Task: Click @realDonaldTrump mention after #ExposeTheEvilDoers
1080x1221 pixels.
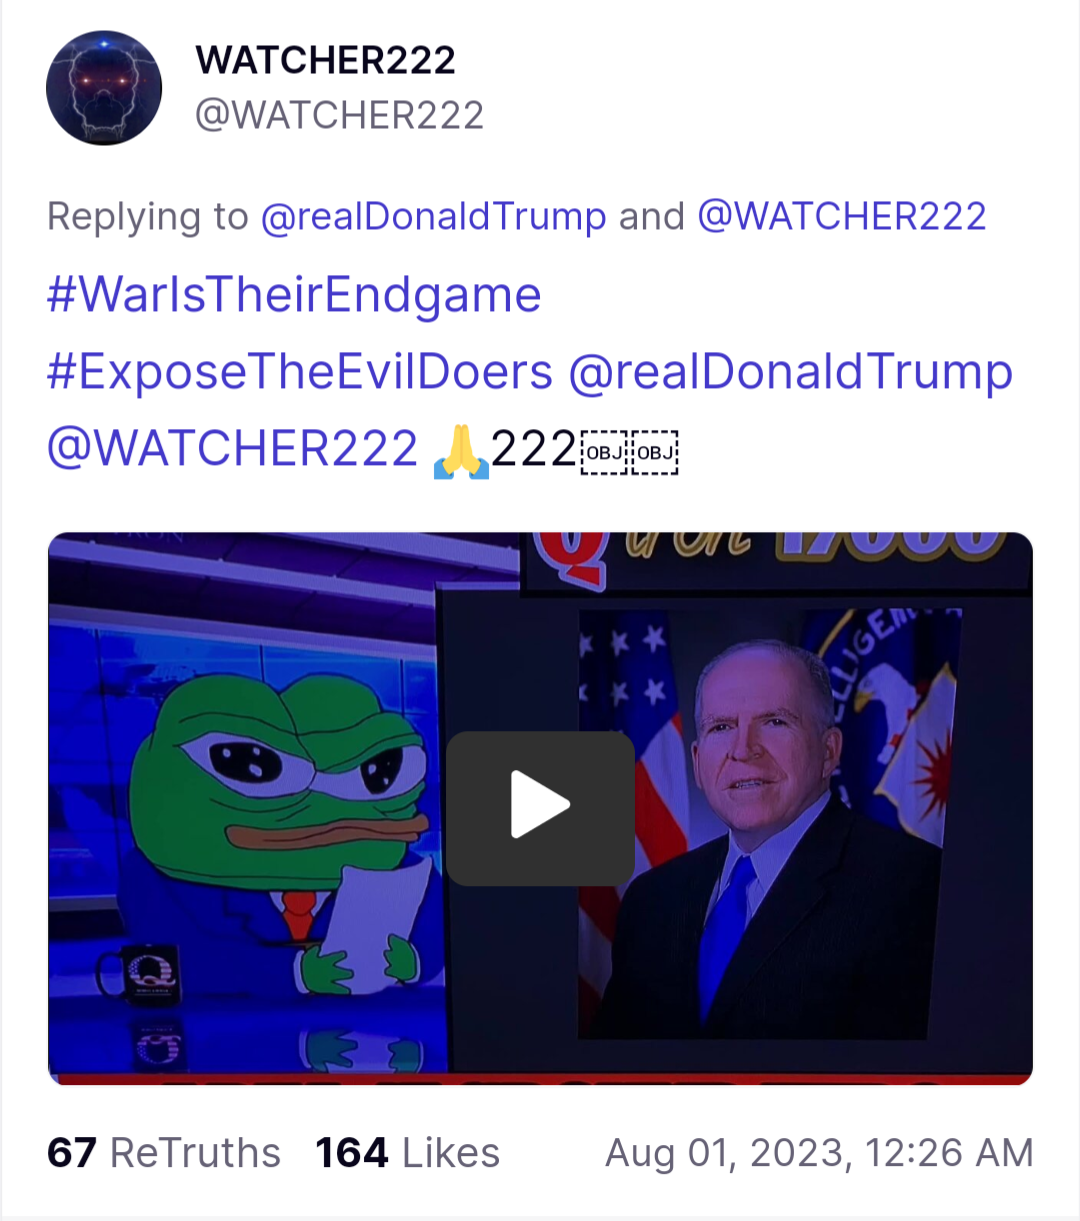Action: [790, 372]
